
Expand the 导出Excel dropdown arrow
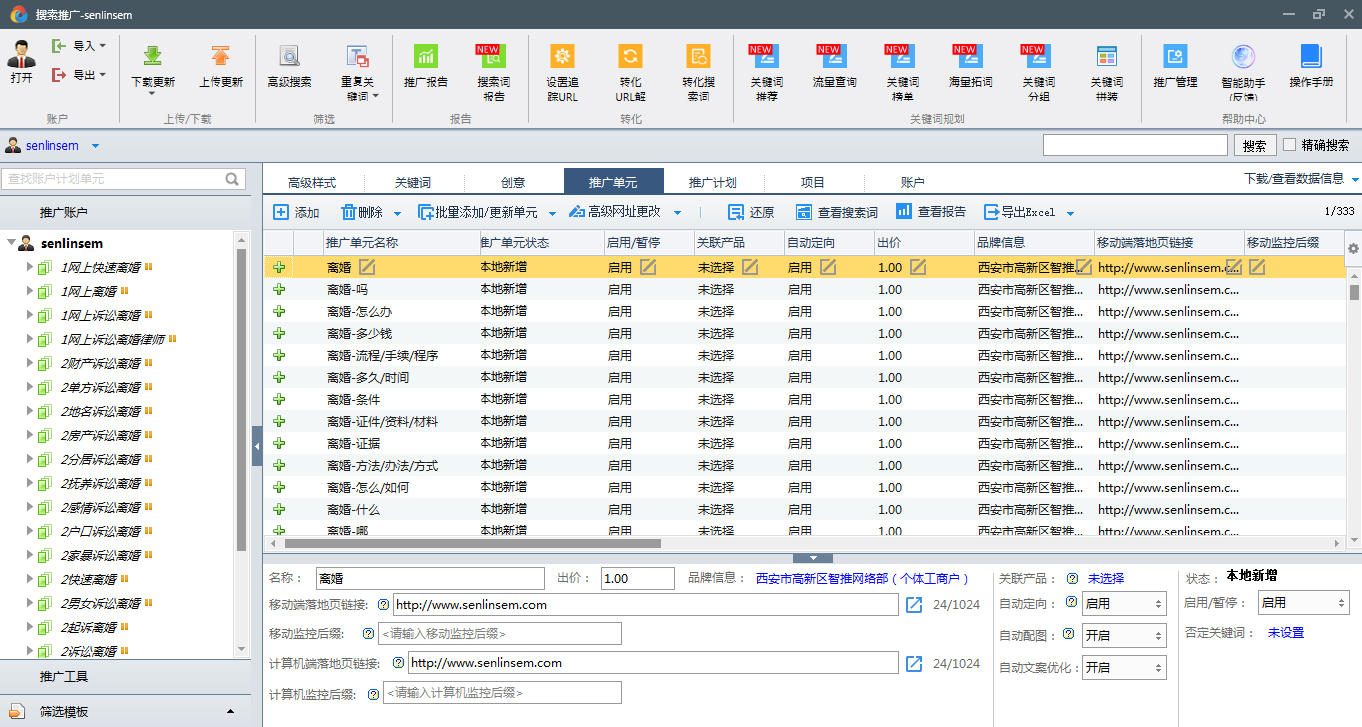pyautogui.click(x=1070, y=213)
